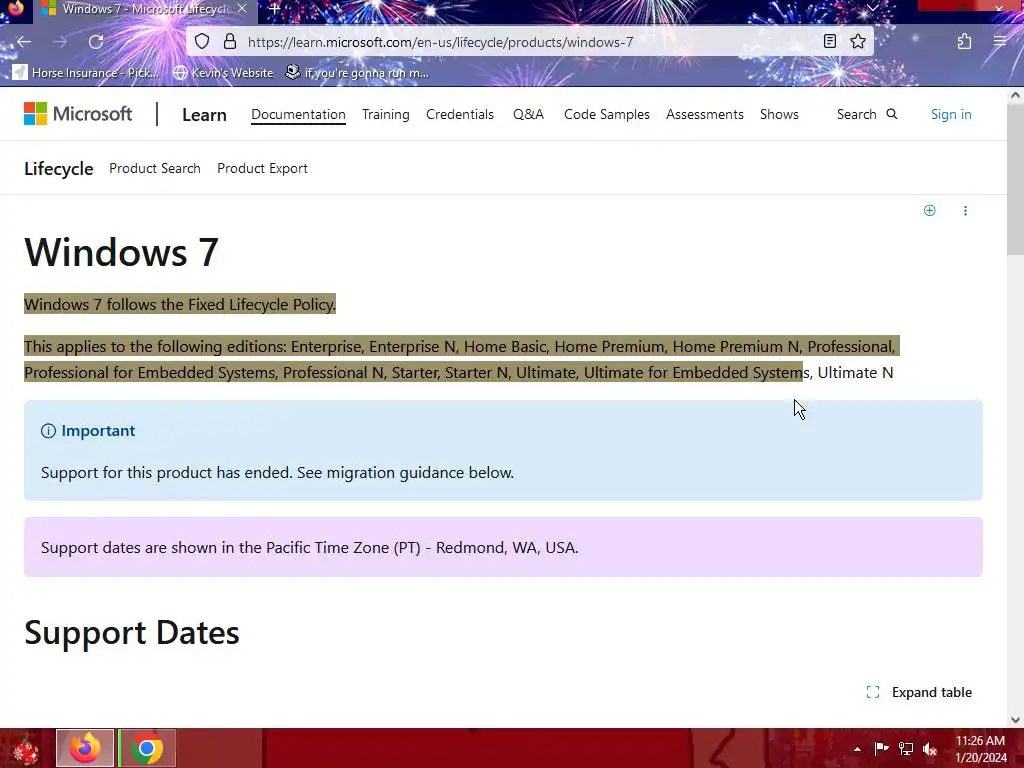Open the Assessments menu item
The image size is (1024, 768).
(x=705, y=114)
